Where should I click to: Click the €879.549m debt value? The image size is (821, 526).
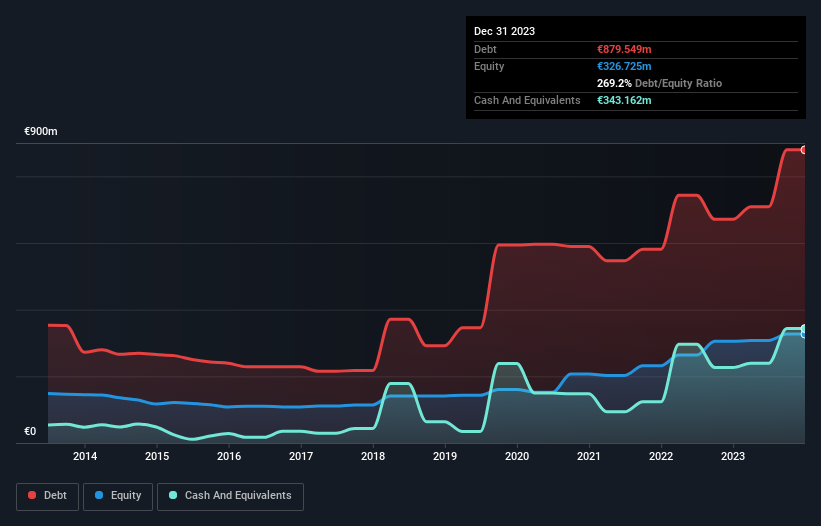624,49
